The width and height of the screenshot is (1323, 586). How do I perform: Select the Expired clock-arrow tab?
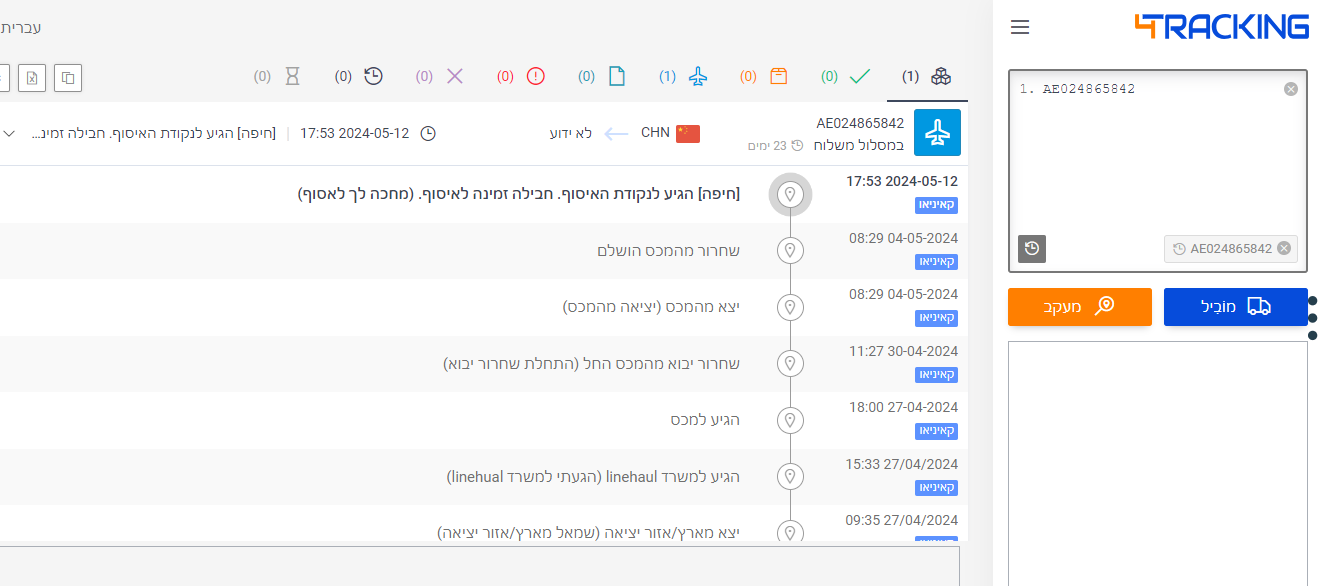point(359,76)
